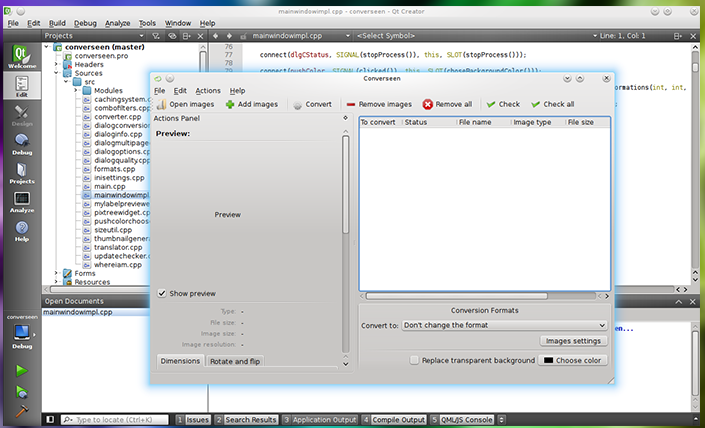Open converseen Debug kit selector
Viewport: 705px width, 428px height.
click(22, 332)
